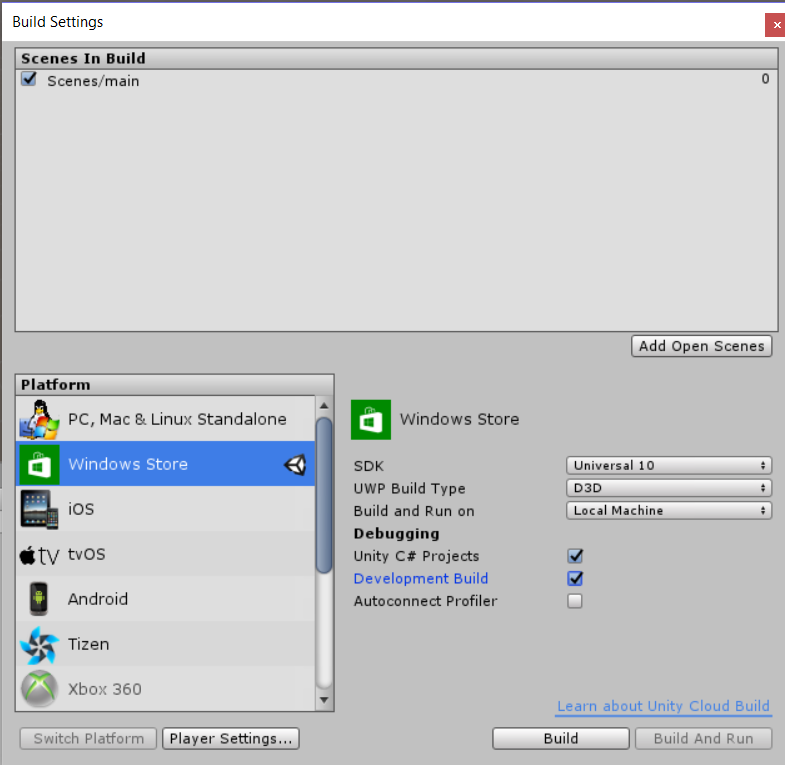Click the platform list scrollbar thumb

324,495
